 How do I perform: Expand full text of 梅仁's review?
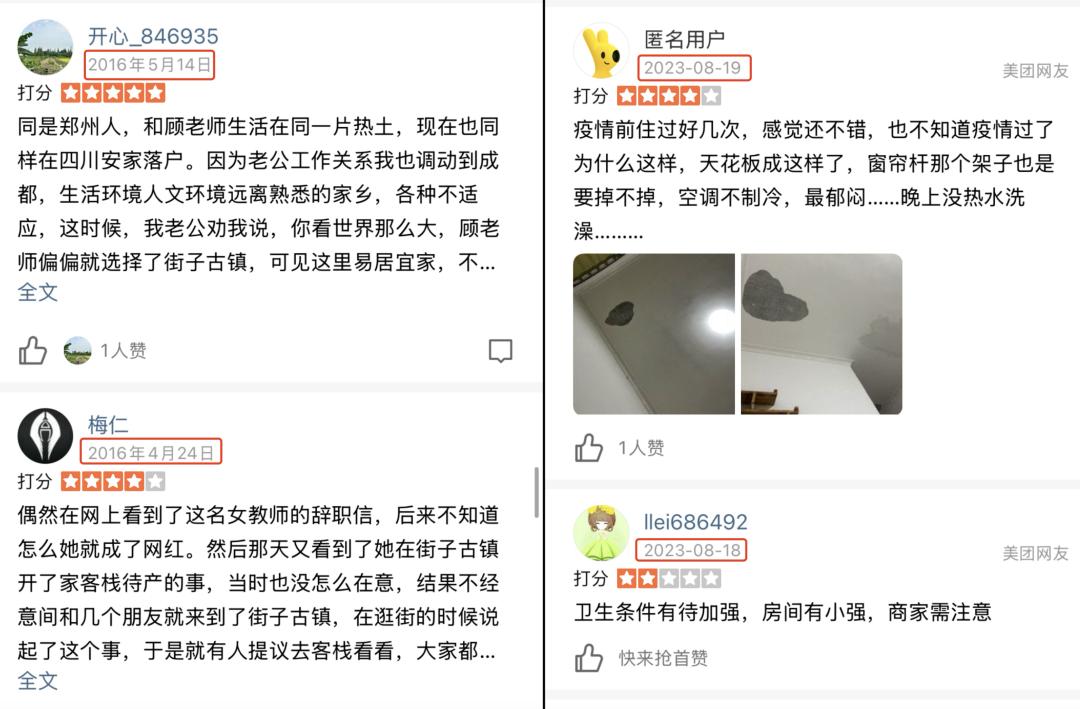point(37,681)
